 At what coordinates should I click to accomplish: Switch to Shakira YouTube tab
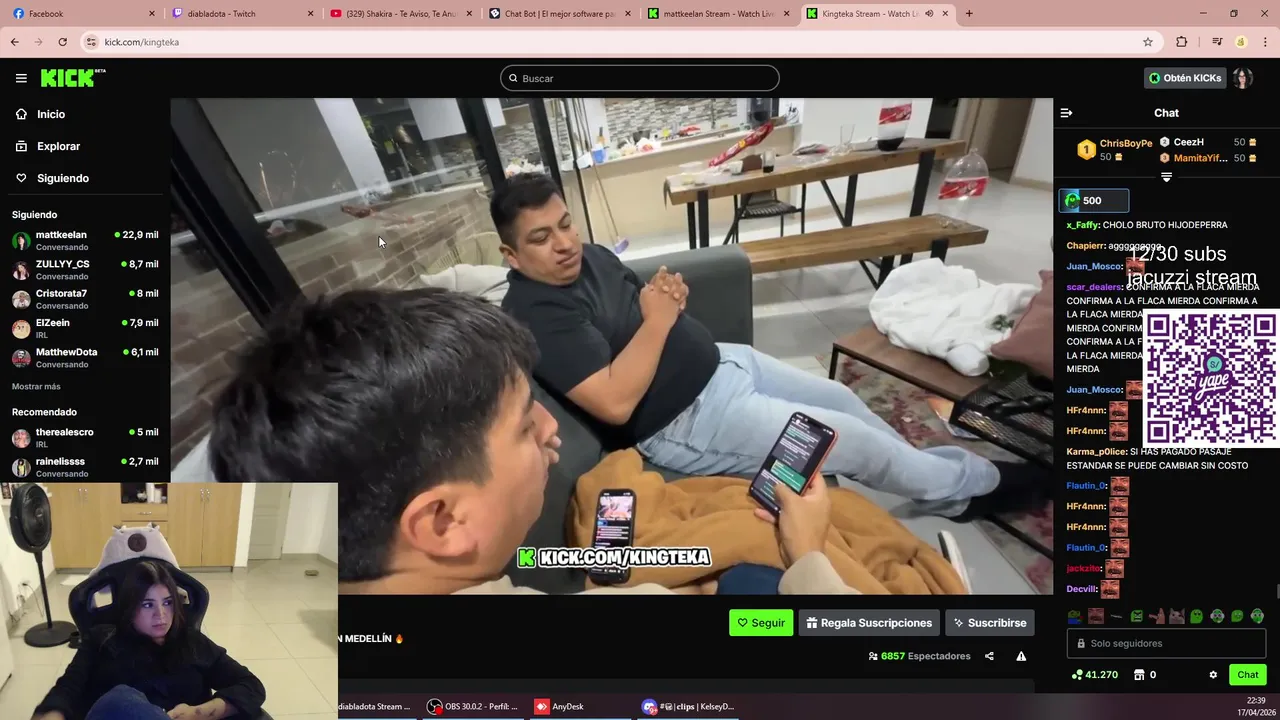(x=402, y=14)
